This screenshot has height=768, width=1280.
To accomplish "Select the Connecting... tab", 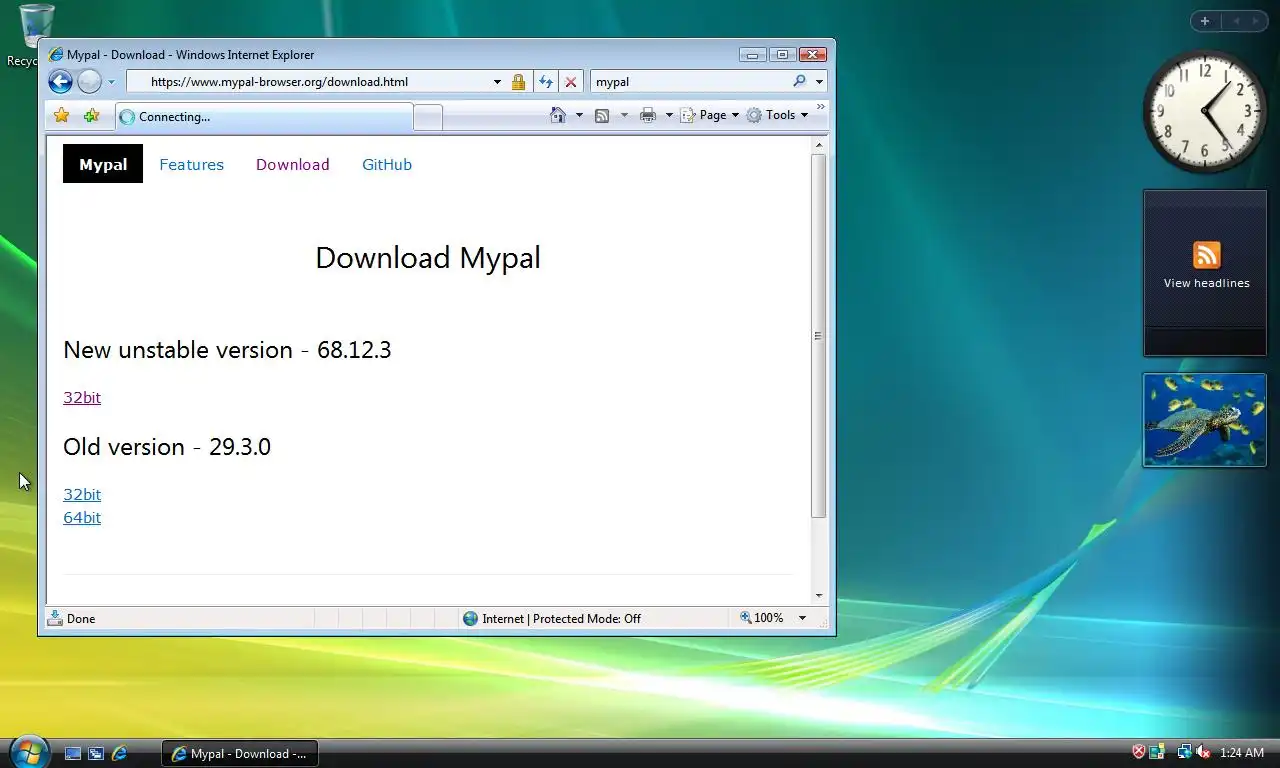I will 264,117.
